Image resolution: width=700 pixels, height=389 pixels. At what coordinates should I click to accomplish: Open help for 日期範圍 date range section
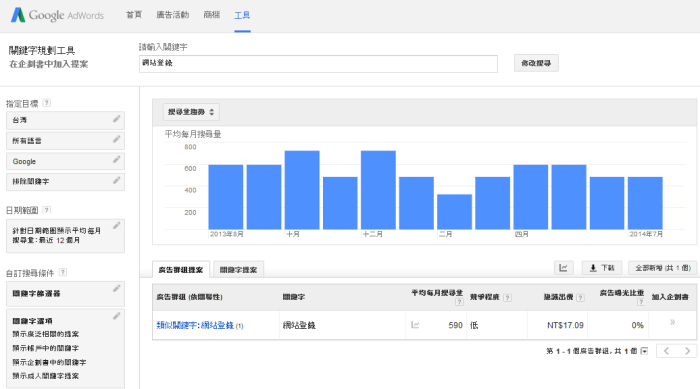46,210
